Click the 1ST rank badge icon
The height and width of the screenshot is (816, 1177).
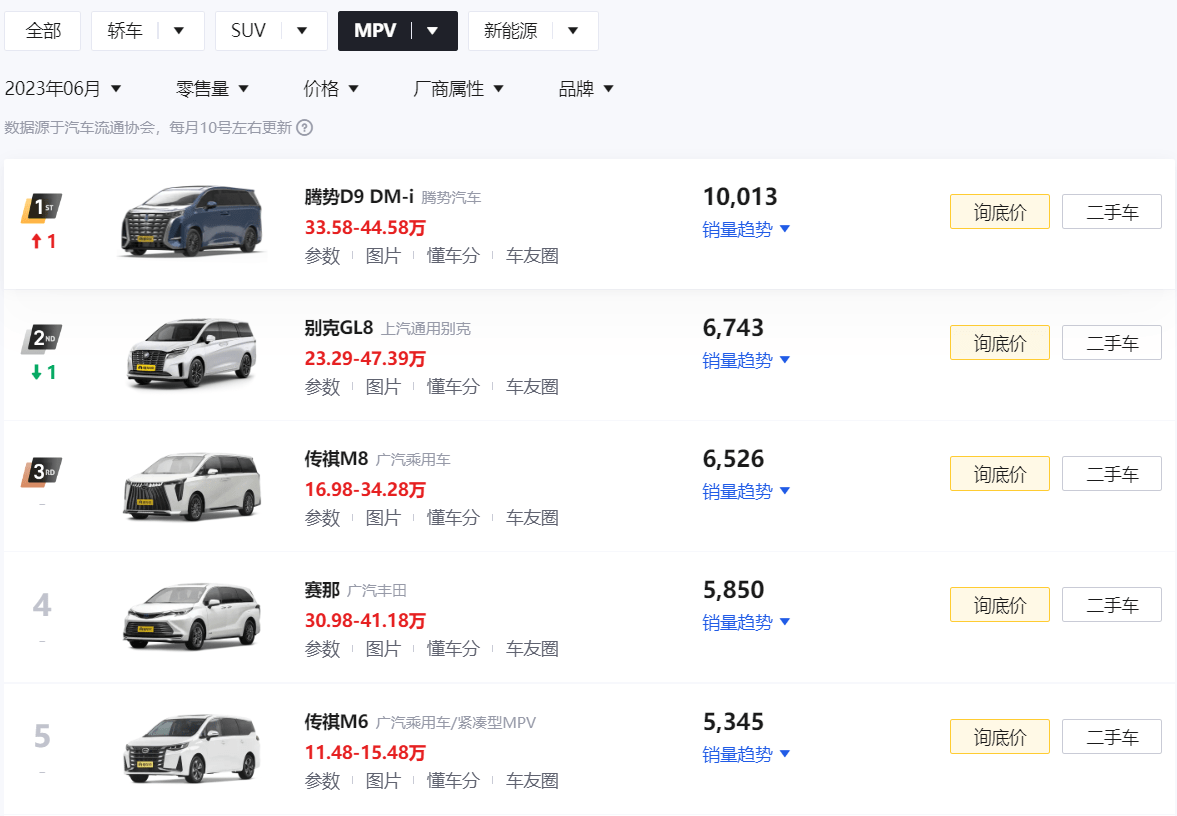[x=40, y=208]
